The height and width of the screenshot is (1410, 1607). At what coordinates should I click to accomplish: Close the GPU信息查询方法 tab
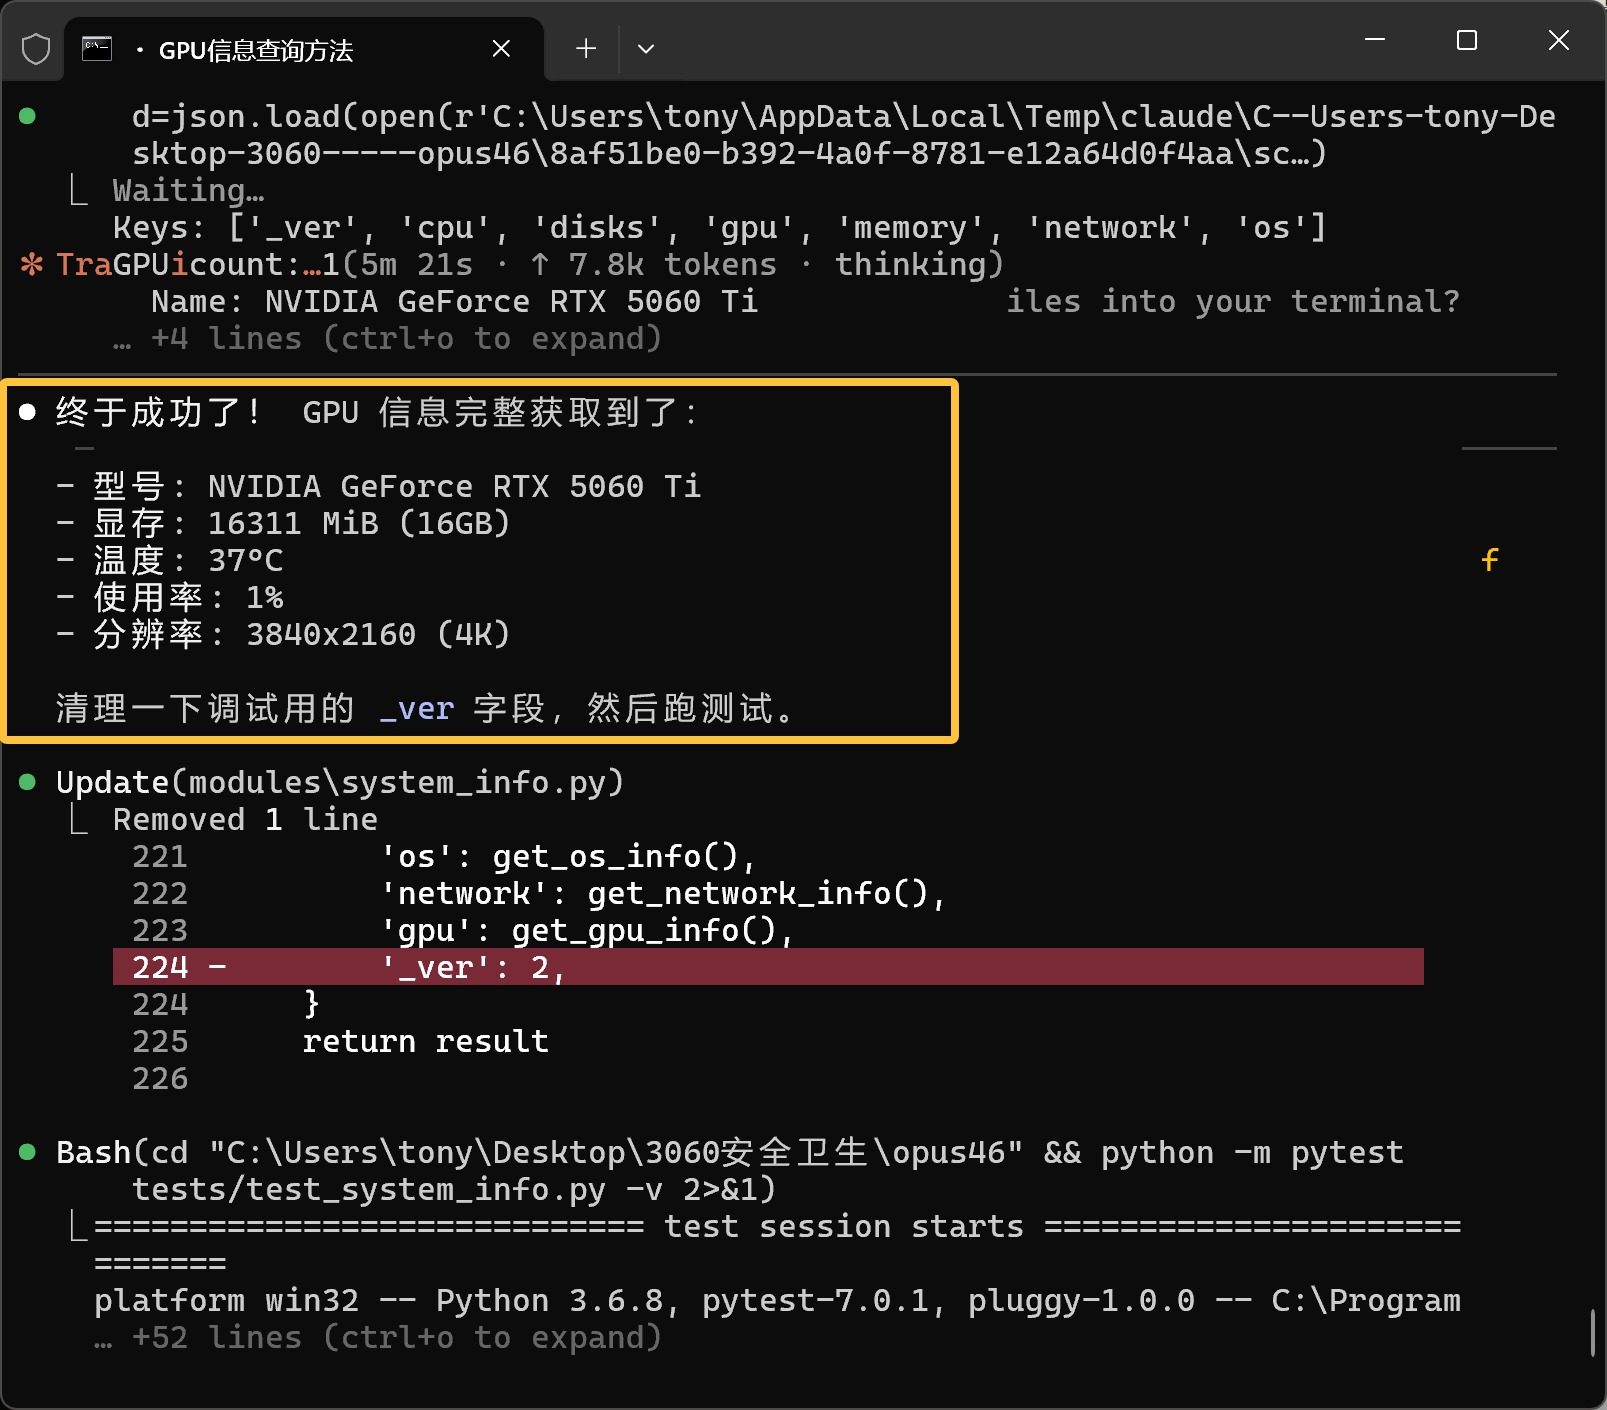click(502, 48)
